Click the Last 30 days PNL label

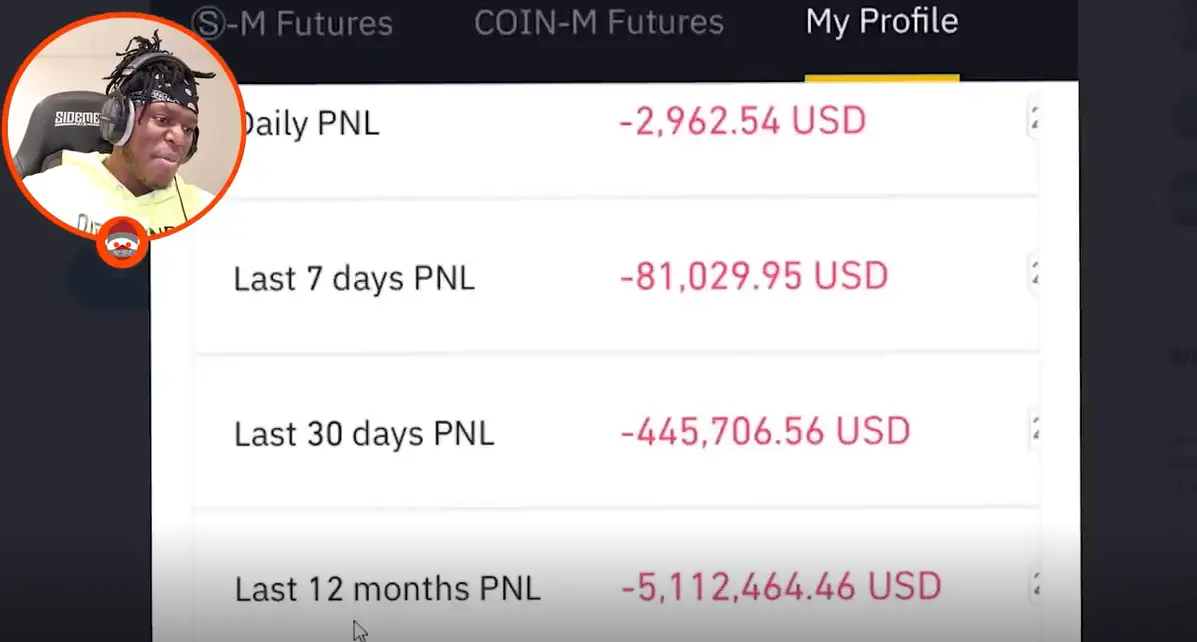pos(364,434)
